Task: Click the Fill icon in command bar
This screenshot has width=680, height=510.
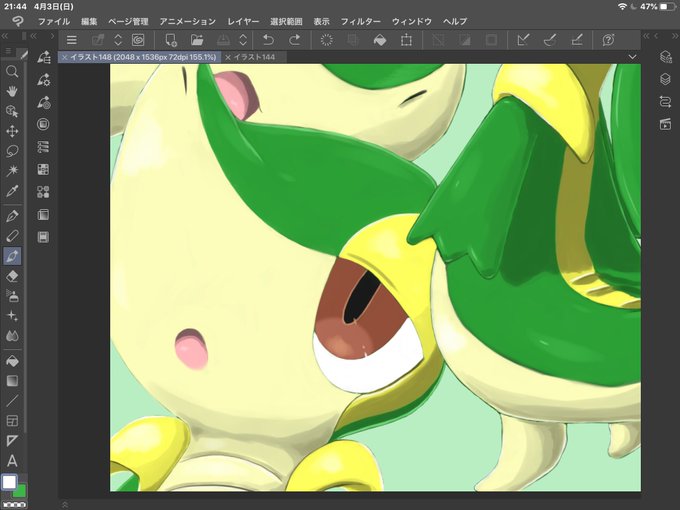Action: [379, 40]
